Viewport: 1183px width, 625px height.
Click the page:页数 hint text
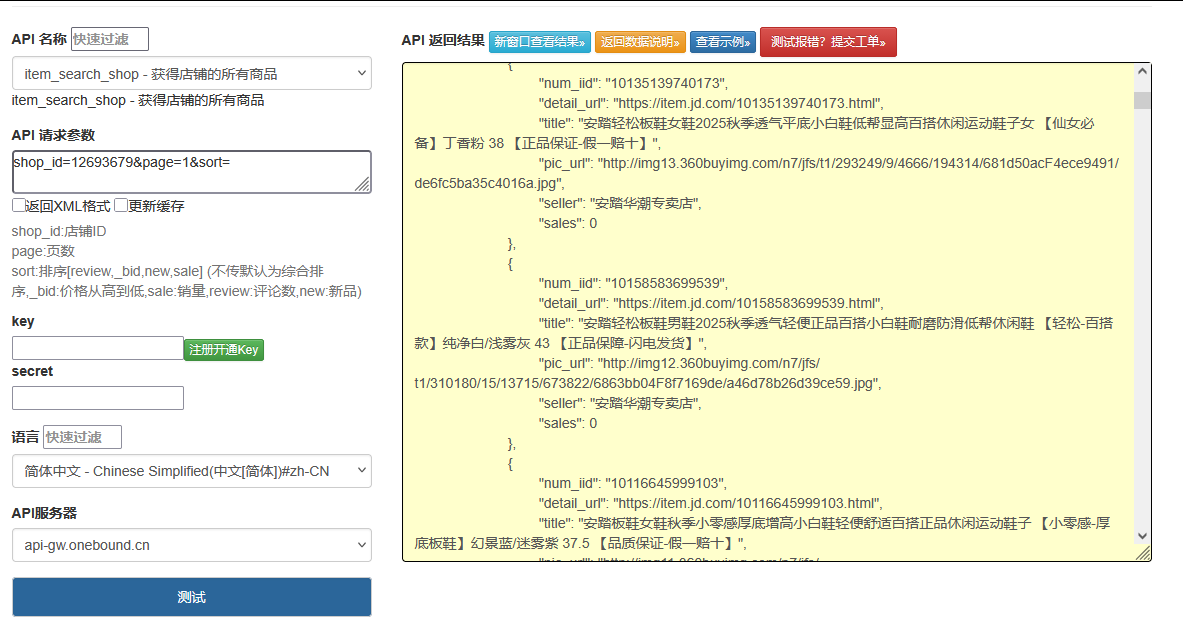coord(43,251)
